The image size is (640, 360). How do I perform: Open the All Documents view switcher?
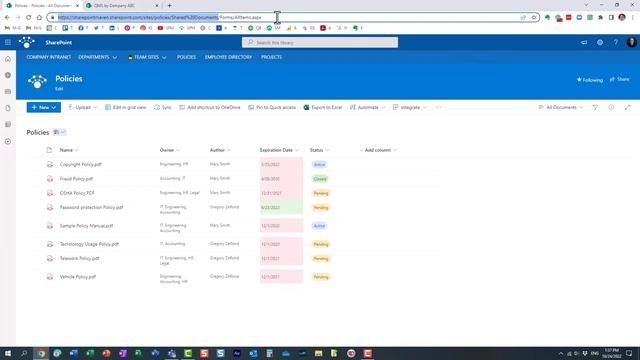coord(561,107)
